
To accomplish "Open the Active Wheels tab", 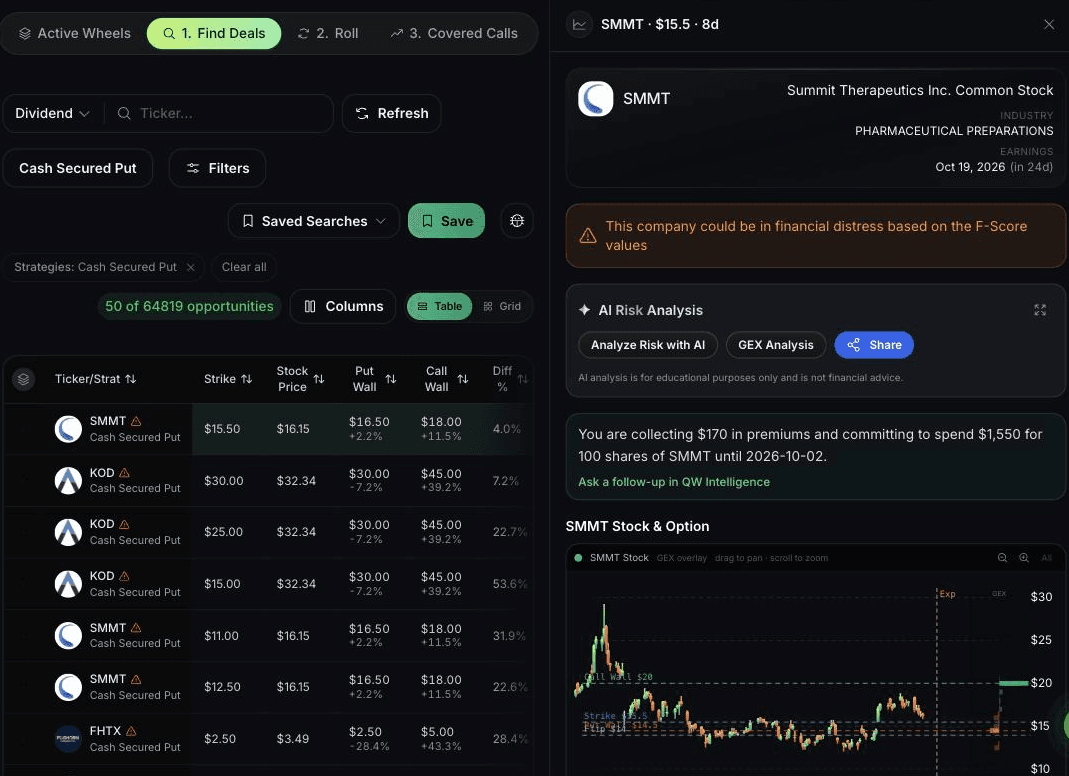I will point(74,33).
